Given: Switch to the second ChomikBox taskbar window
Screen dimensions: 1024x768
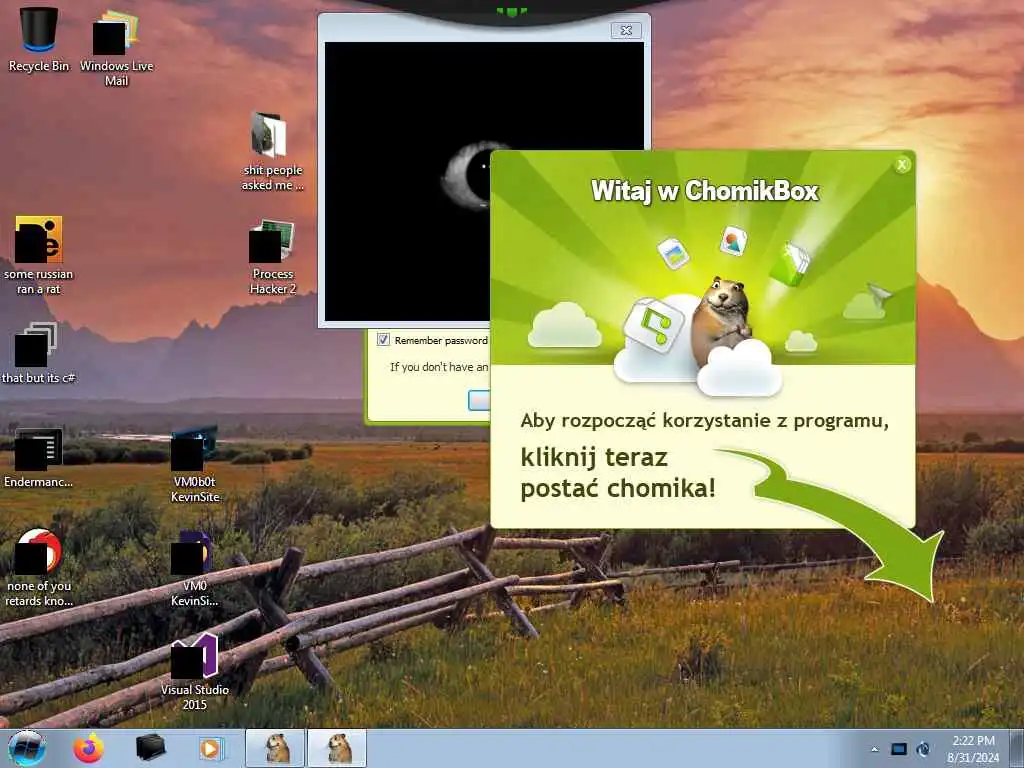Looking at the screenshot, I should point(337,748).
